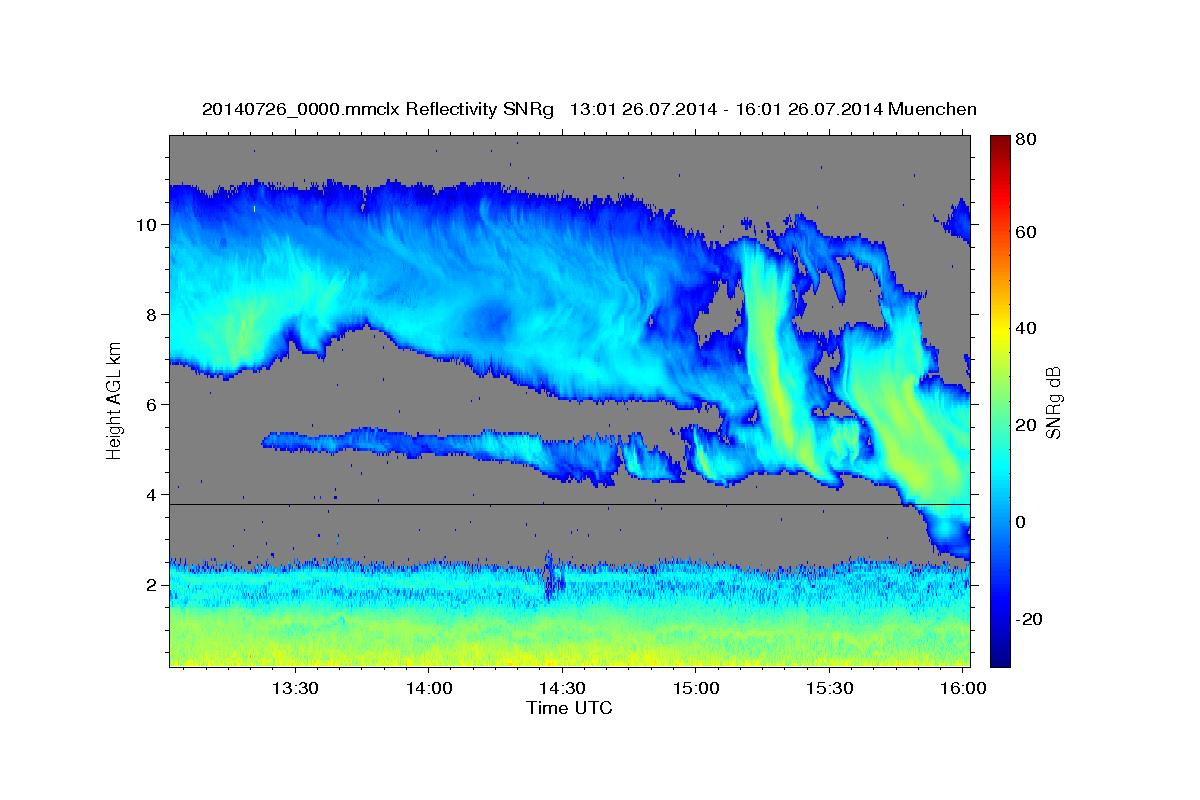Click the 15:00 tick label on the time axis

(696, 688)
